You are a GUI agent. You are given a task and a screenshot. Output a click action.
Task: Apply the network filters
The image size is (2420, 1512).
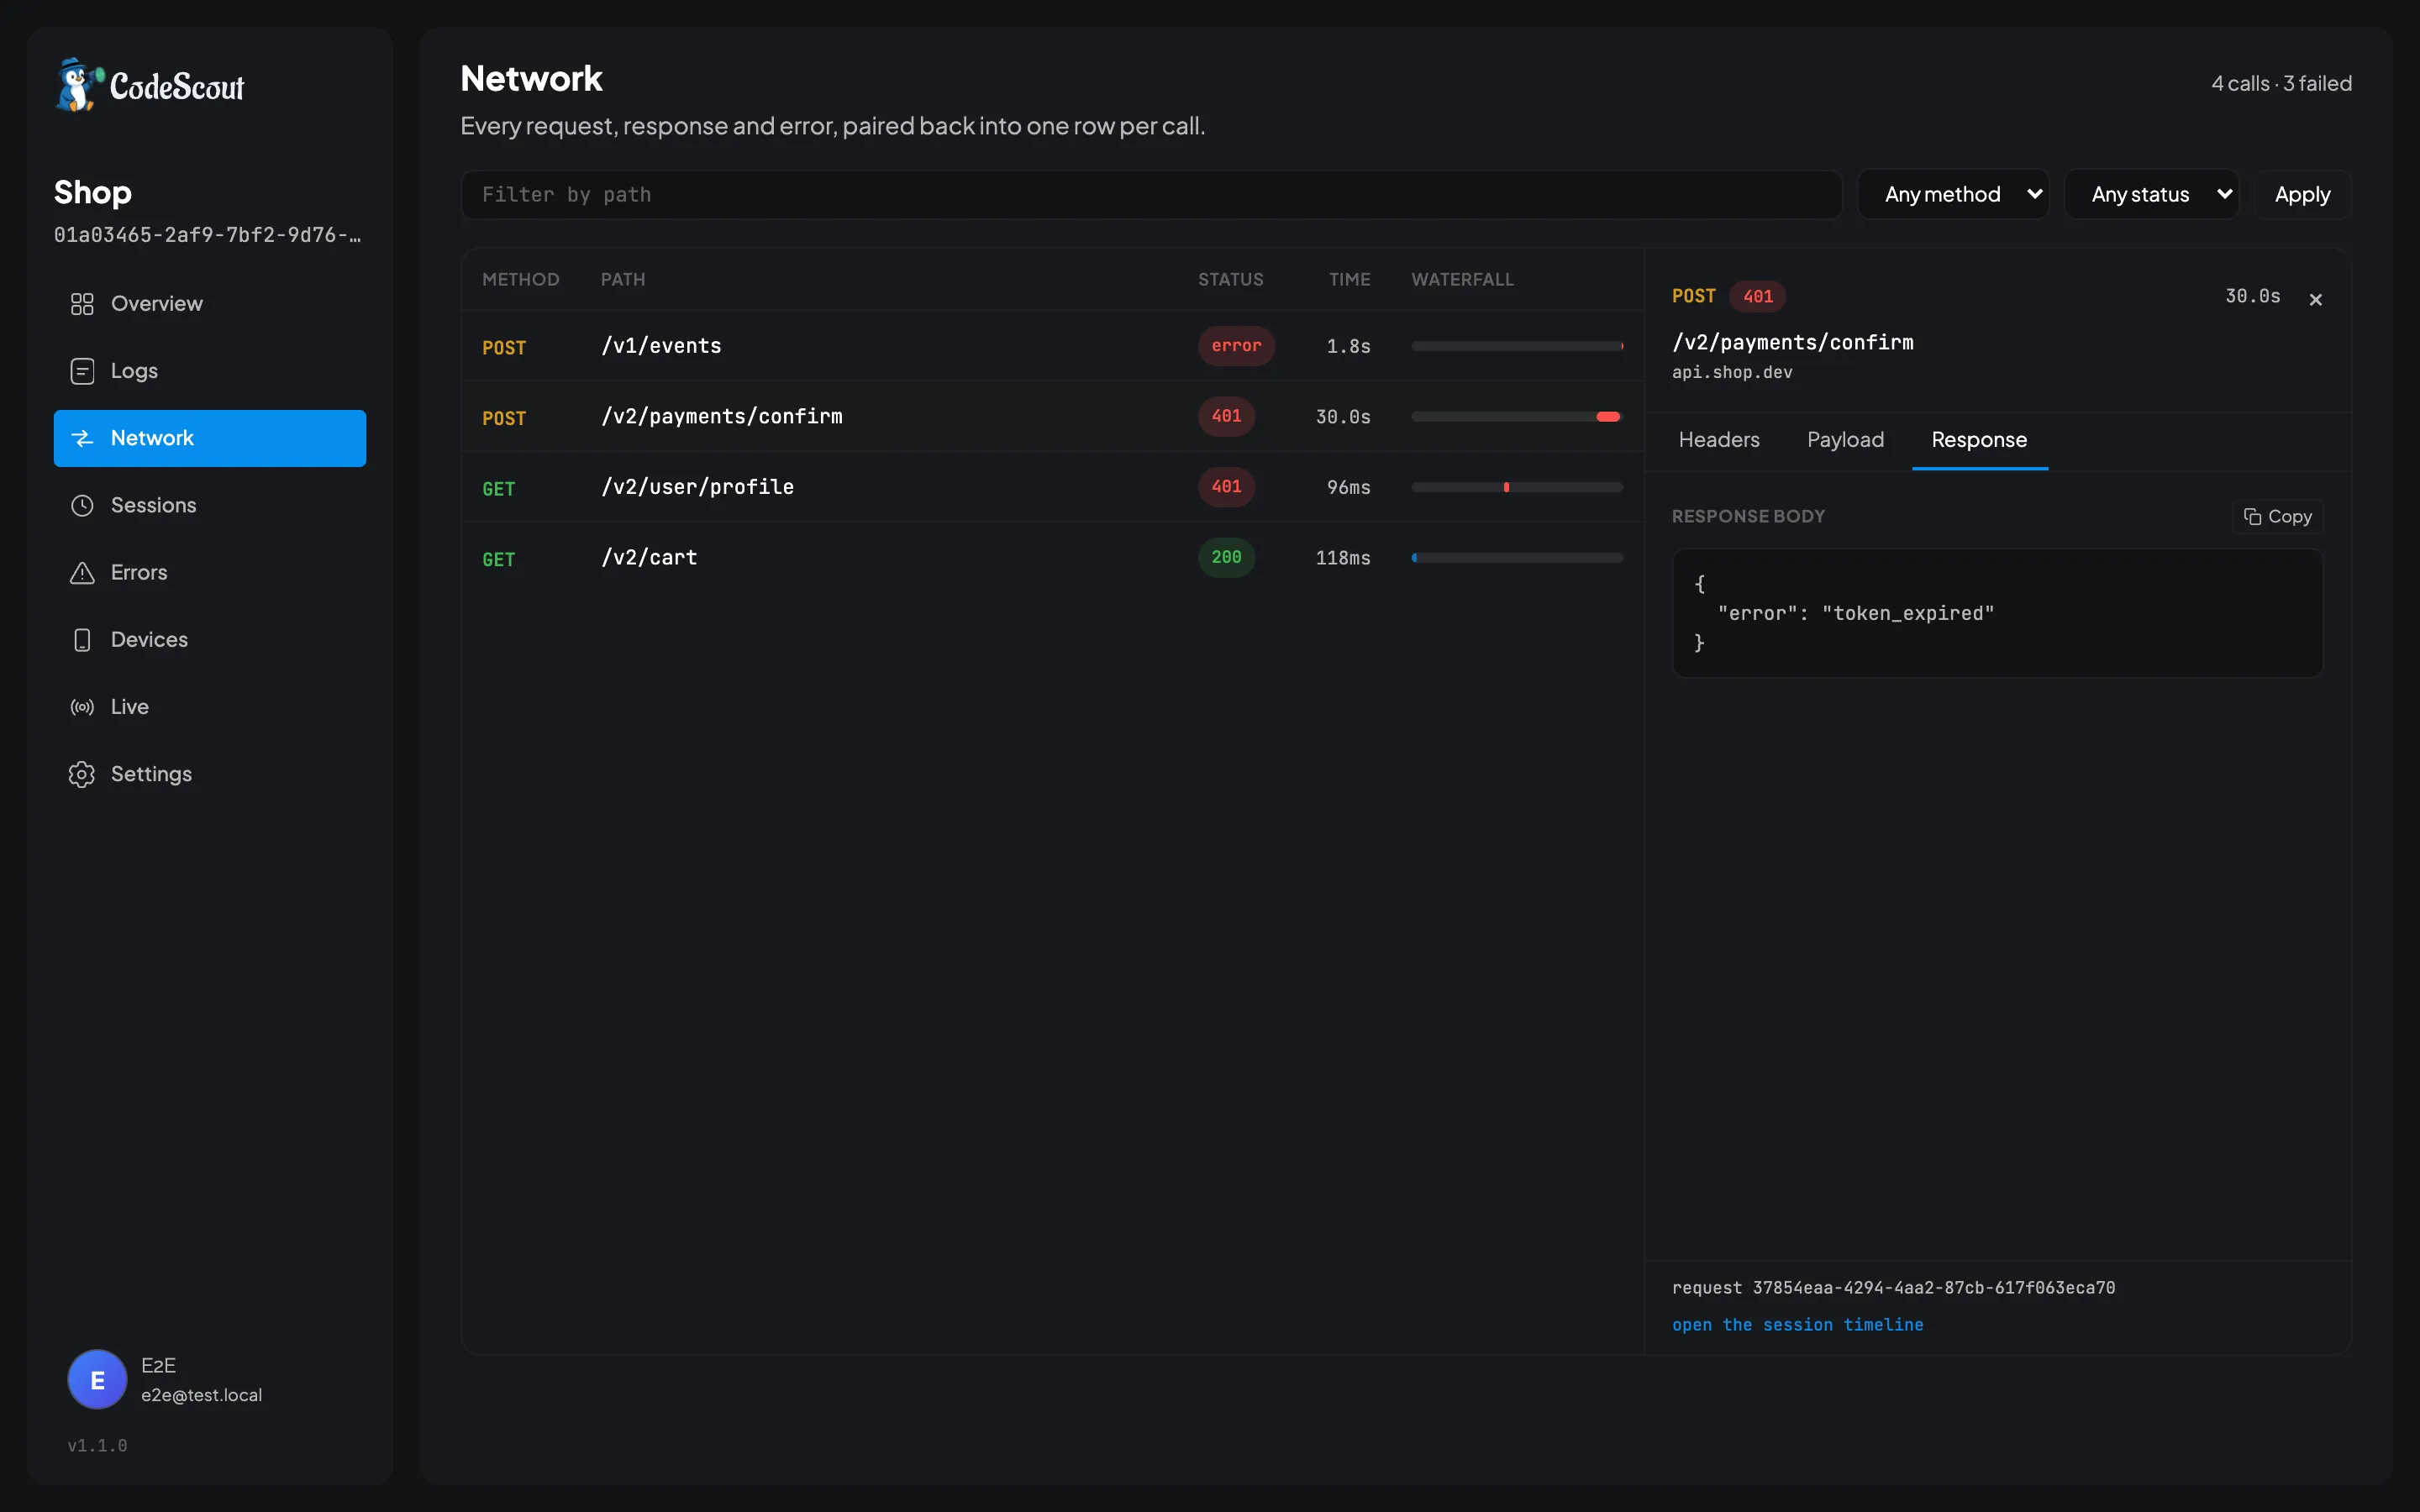(2302, 195)
